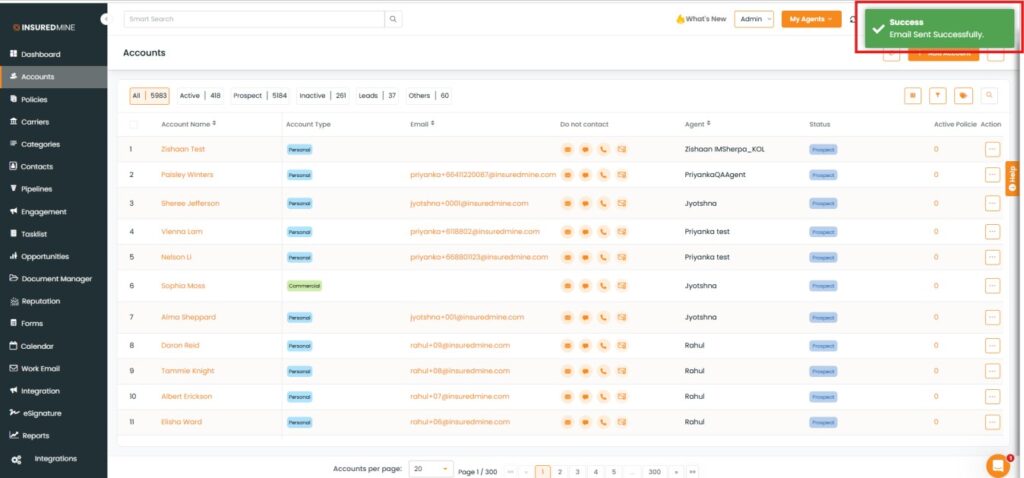Switch to the Prospect filter tab
Viewport: 1024px width, 478px height.
click(x=260, y=96)
